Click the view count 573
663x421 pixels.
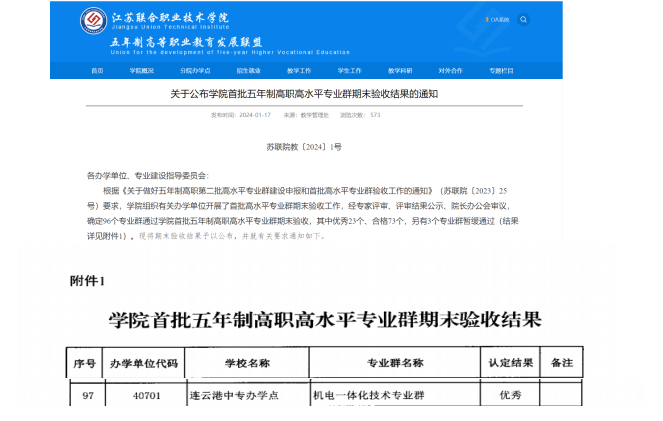coord(375,115)
